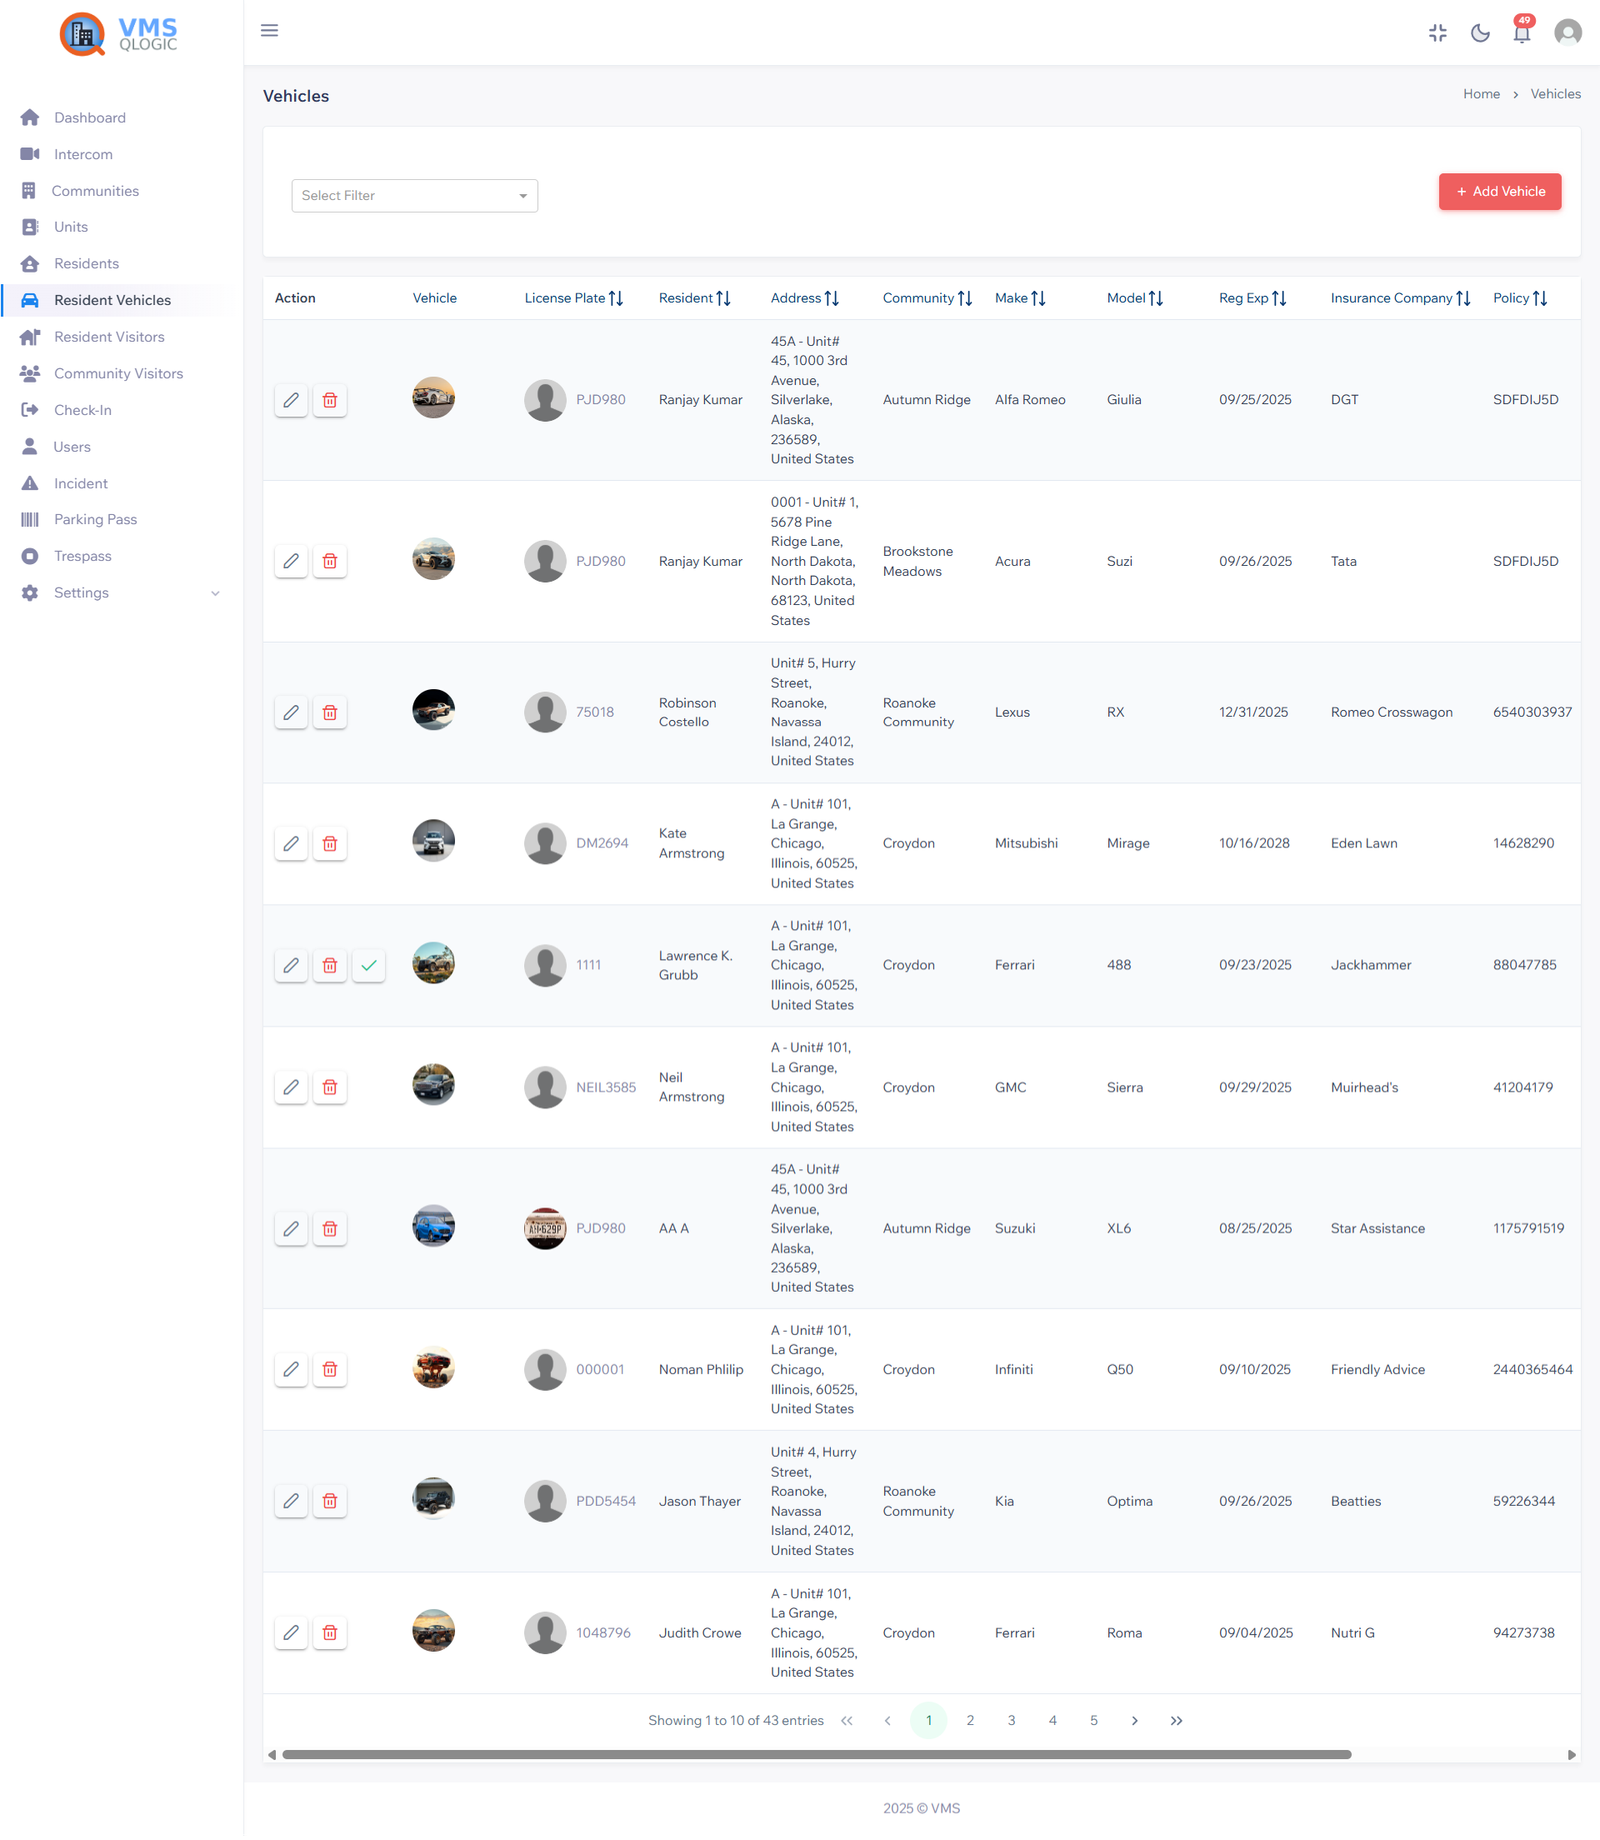Expand the Settings menu in sidebar
This screenshot has width=1600, height=1840.
coord(81,592)
